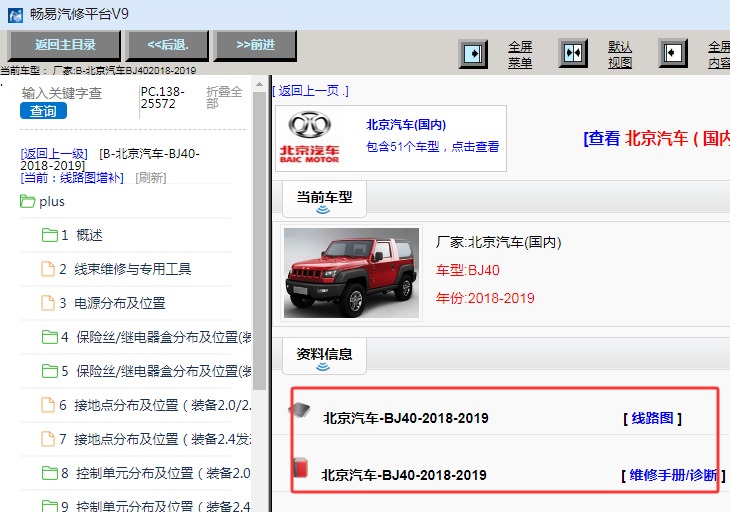Viewport: 730px width, 512px height.
Task: Open the 北京汽车(国内) brand link
Action: pos(406,124)
